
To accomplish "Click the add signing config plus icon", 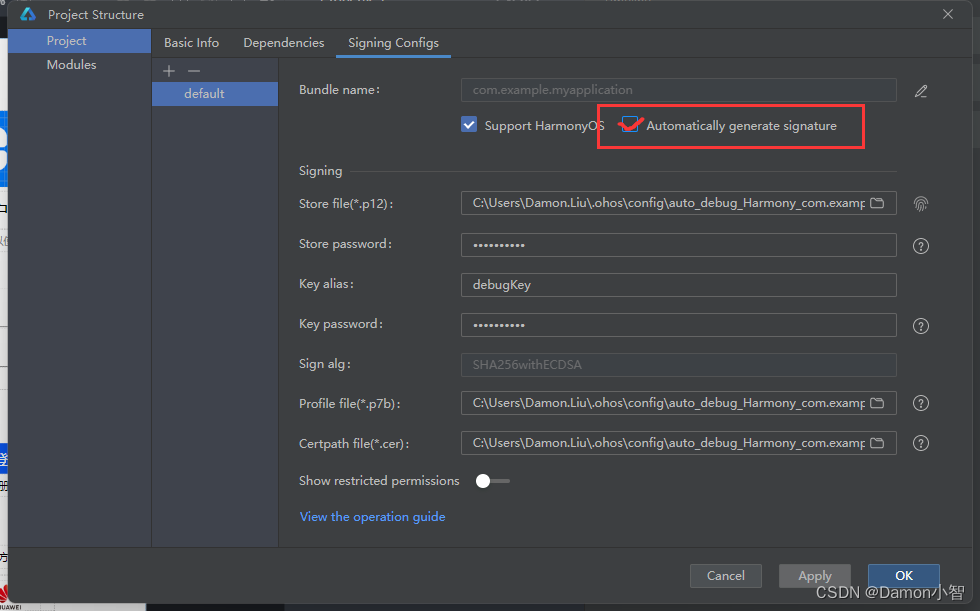I will 169,71.
